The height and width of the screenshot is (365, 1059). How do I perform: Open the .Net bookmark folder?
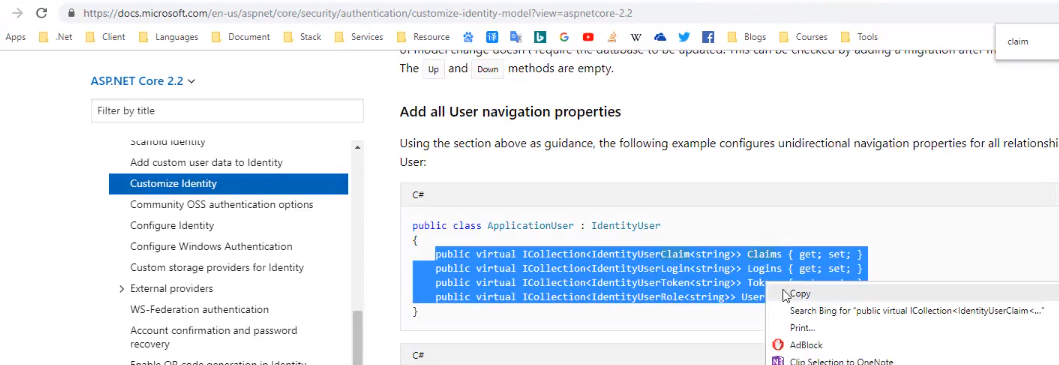(55, 37)
